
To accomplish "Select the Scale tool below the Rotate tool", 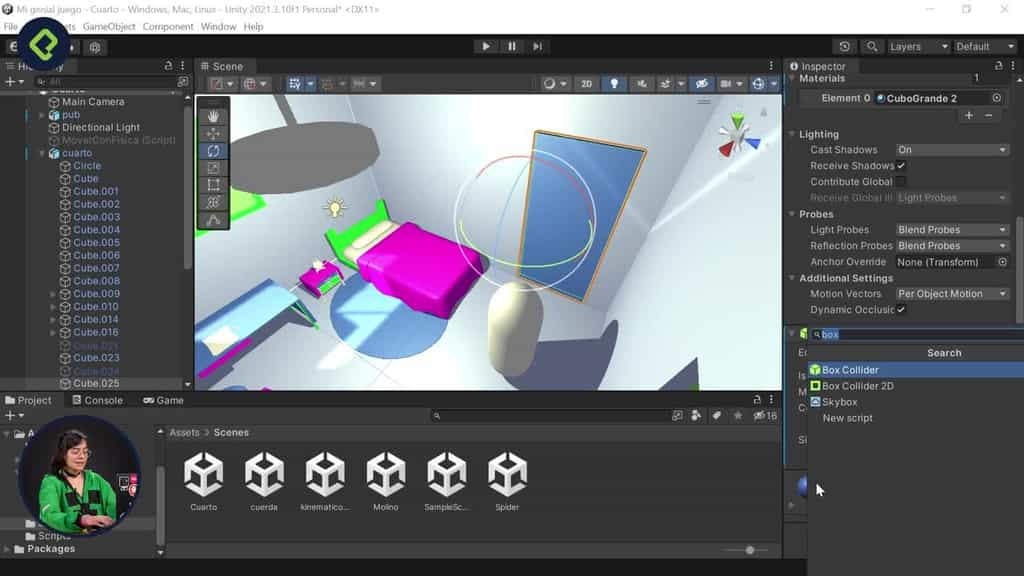I will (213, 167).
